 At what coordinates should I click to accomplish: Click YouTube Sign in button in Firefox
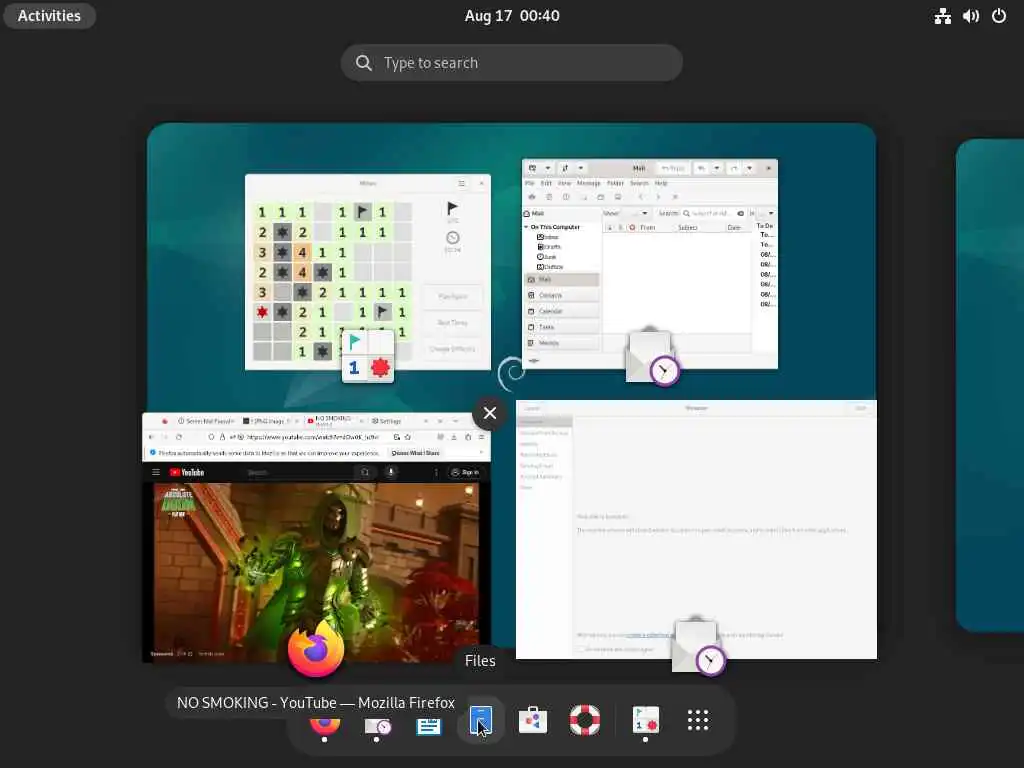(x=464, y=472)
